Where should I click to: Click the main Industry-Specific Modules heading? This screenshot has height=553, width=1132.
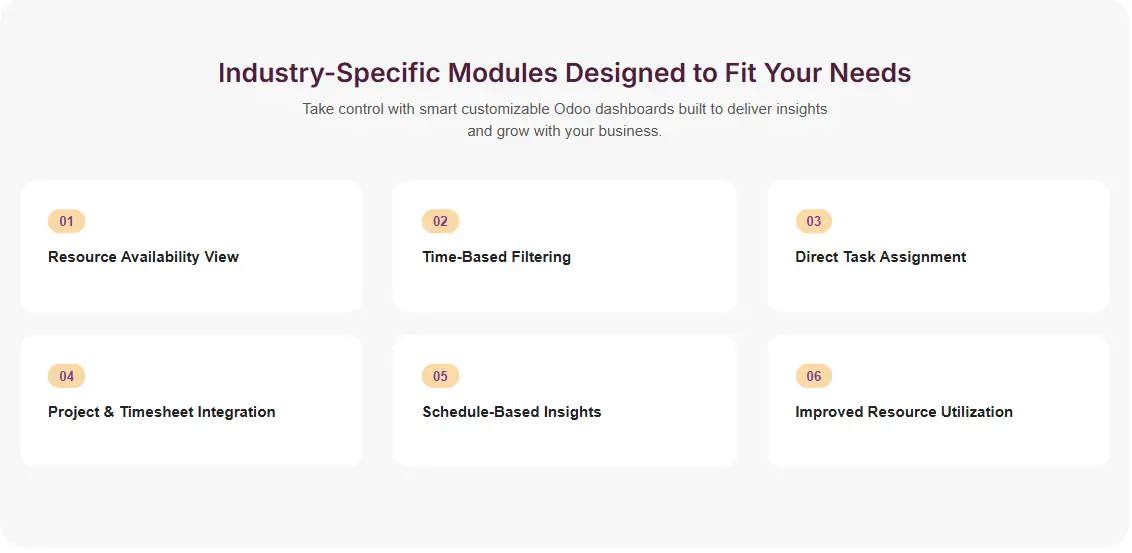[x=564, y=73]
